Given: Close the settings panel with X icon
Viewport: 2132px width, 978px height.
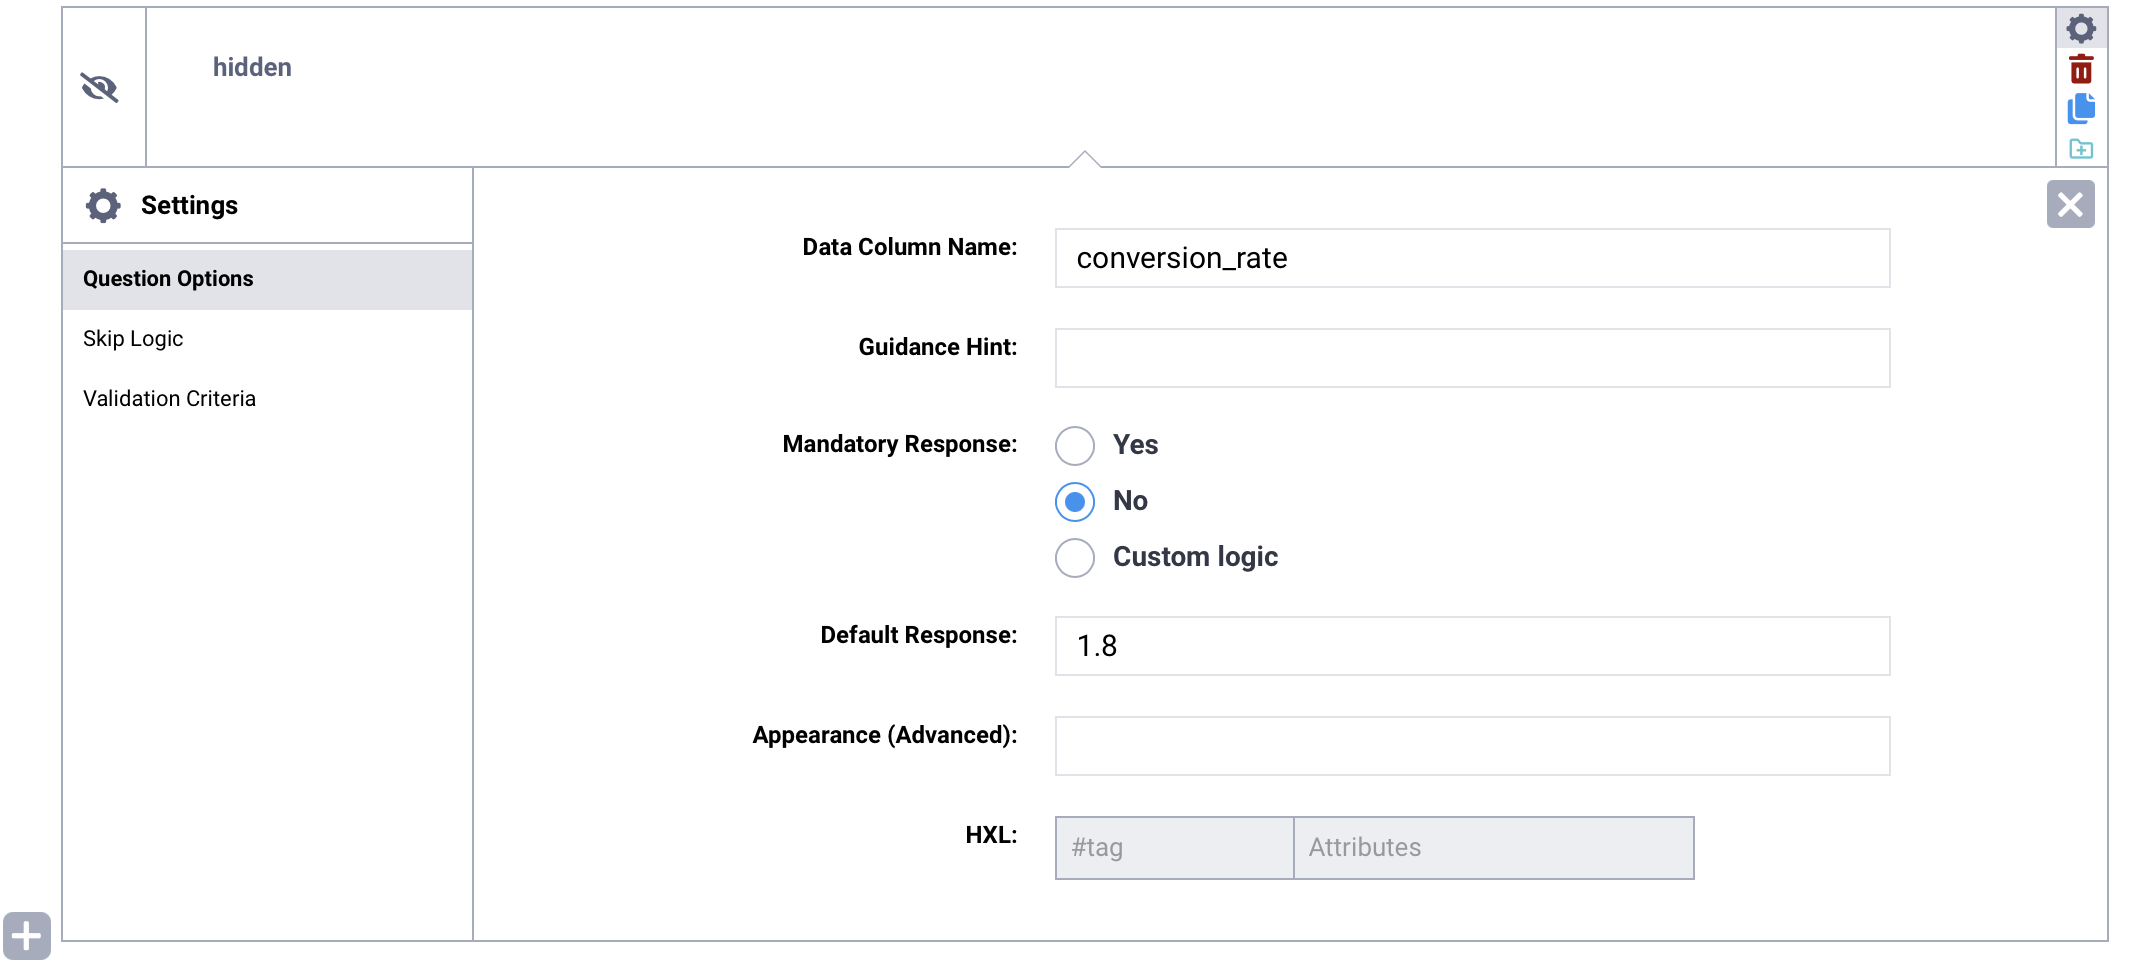Looking at the screenshot, I should coord(2071,204).
